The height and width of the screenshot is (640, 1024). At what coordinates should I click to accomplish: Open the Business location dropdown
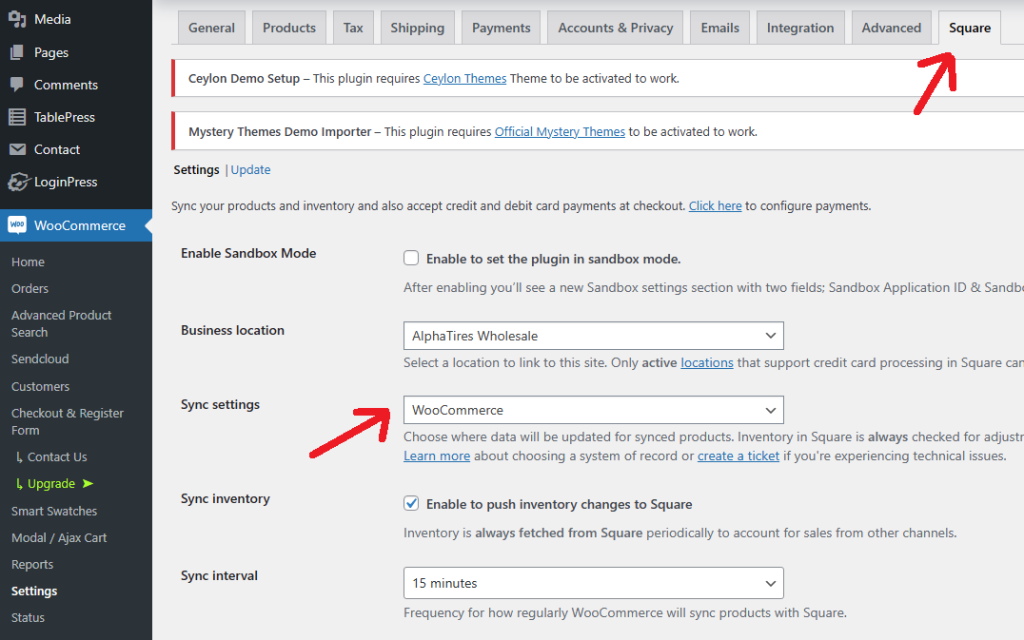(593, 336)
